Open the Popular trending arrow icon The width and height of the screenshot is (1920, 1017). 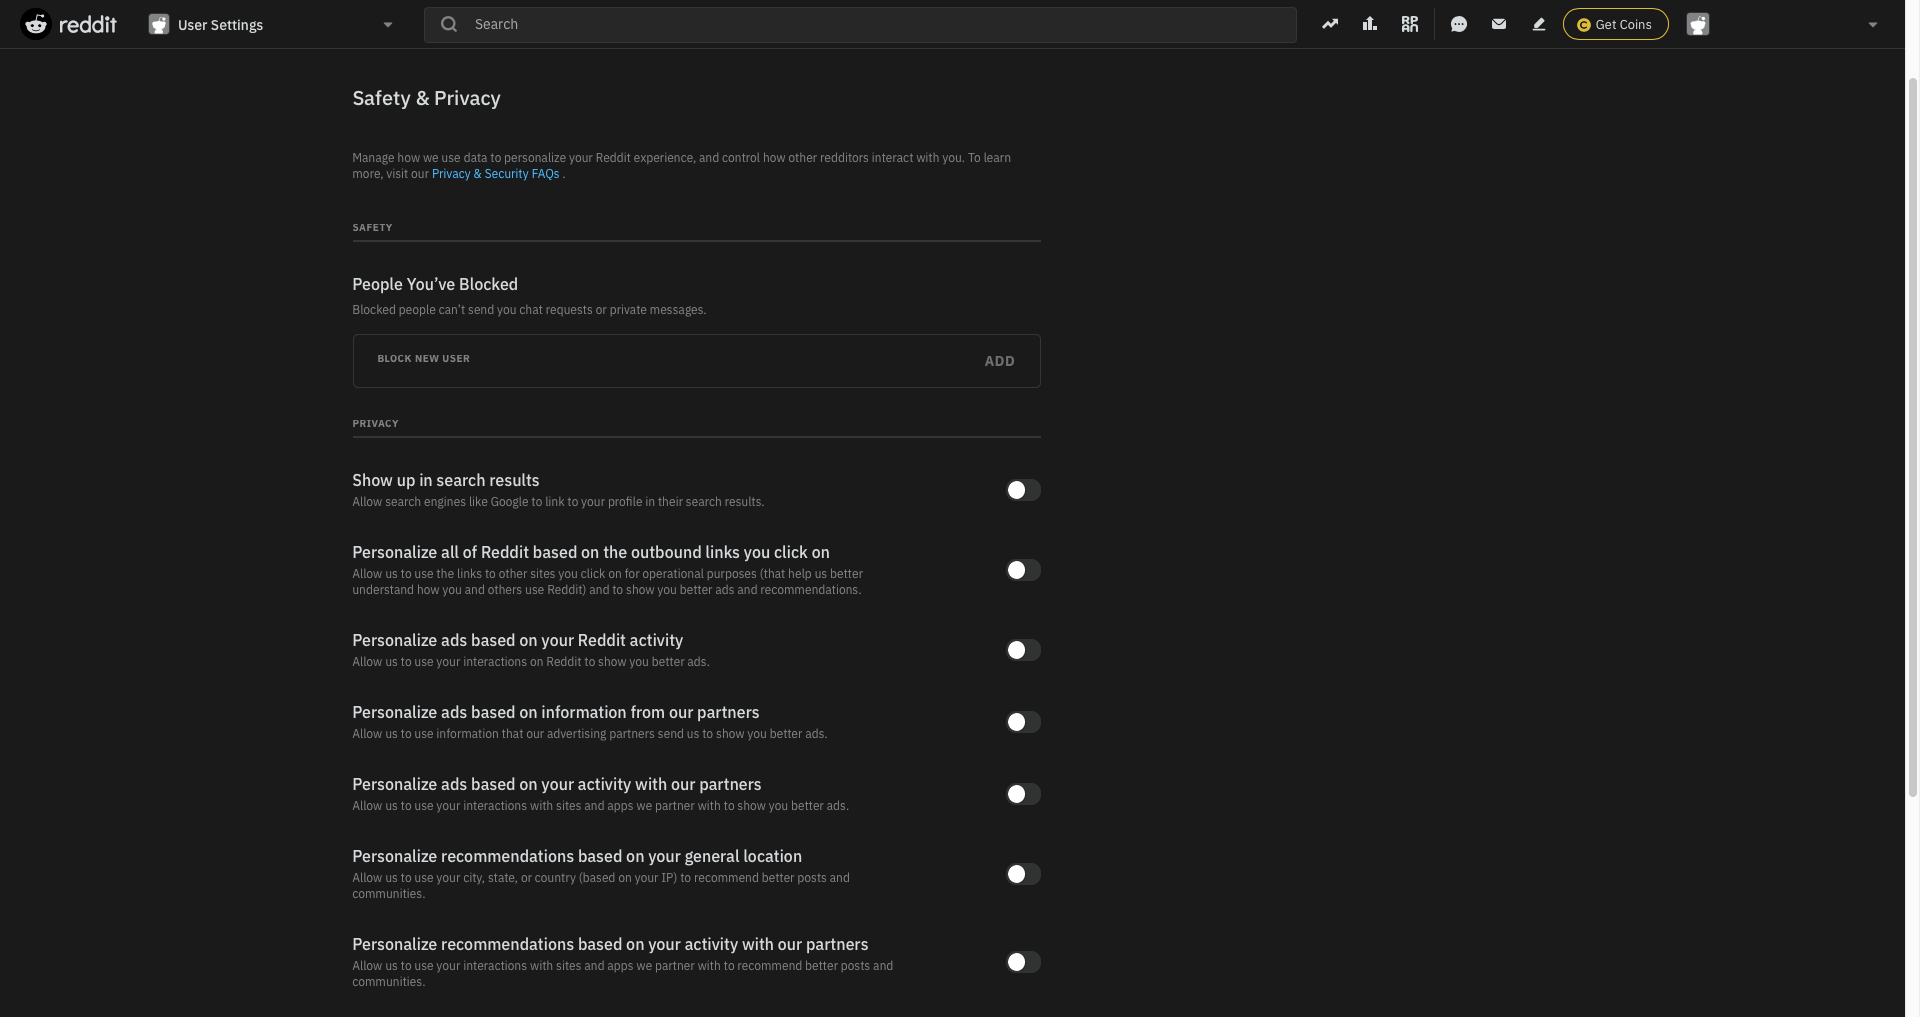[x=1330, y=24]
